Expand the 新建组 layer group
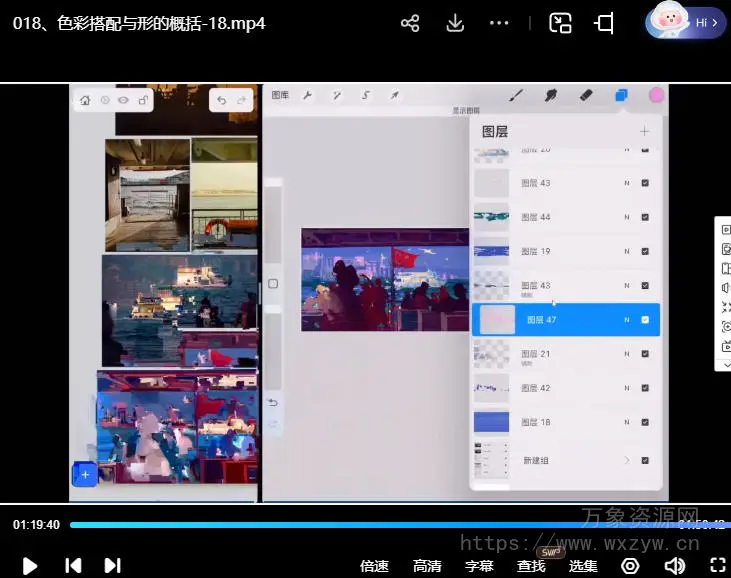Screen dimensions: 731x578 pyautogui.click(x=627, y=460)
